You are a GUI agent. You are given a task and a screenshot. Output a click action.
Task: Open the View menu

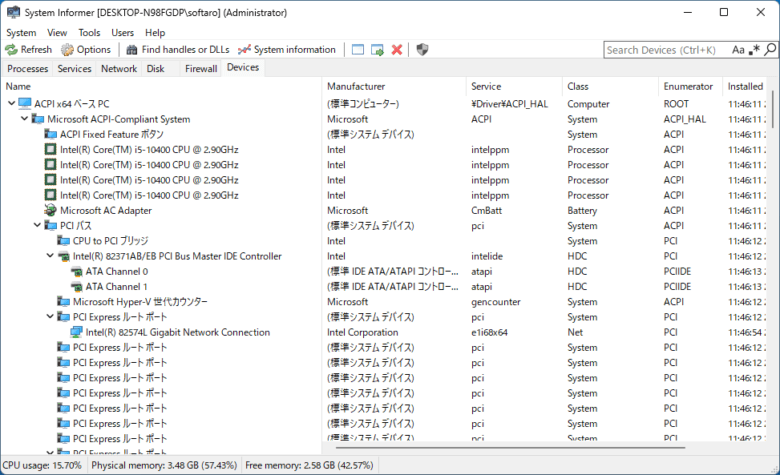coord(57,33)
